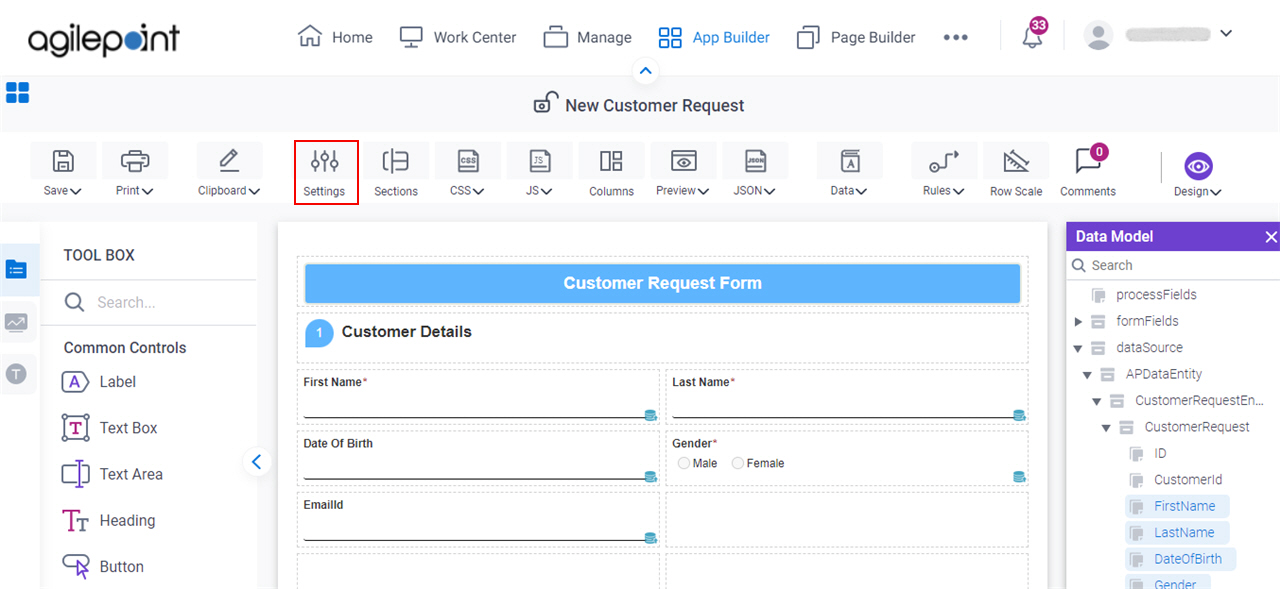The width and height of the screenshot is (1280, 589).
Task: Expand the Print dropdown arrow
Action: 148,191
